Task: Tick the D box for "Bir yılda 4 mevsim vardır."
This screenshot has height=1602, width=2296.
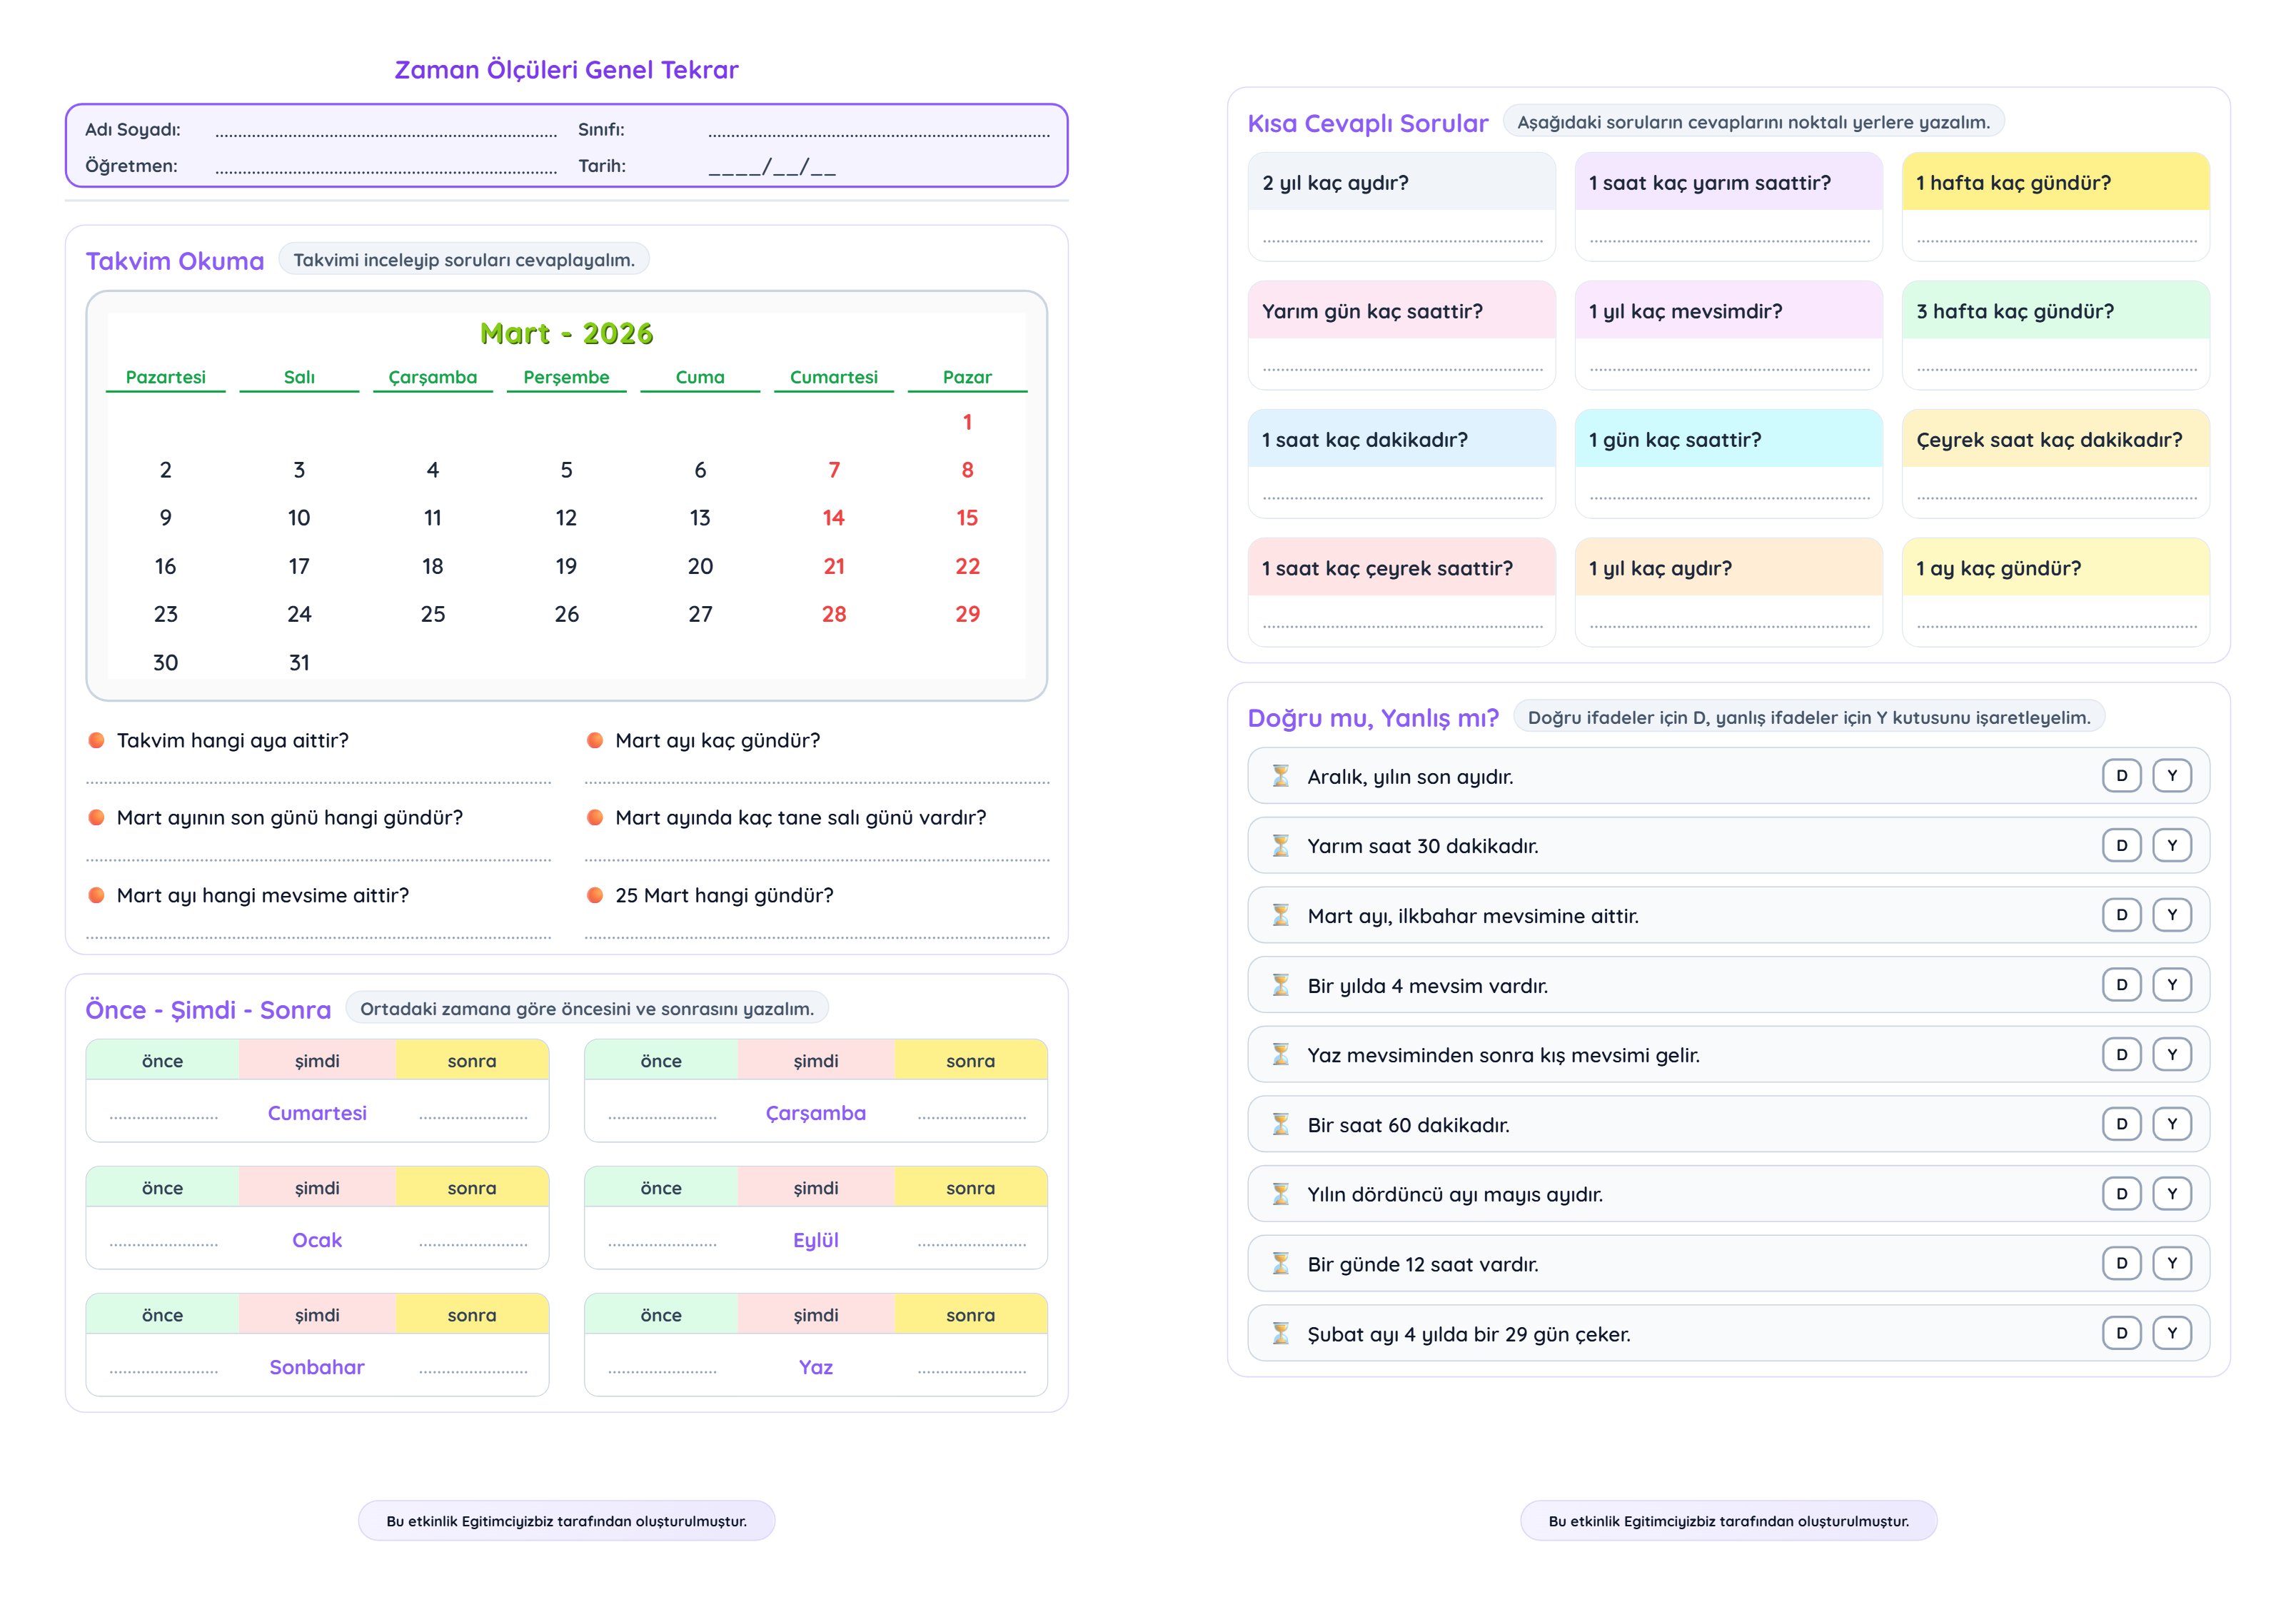Action: [x=2121, y=985]
